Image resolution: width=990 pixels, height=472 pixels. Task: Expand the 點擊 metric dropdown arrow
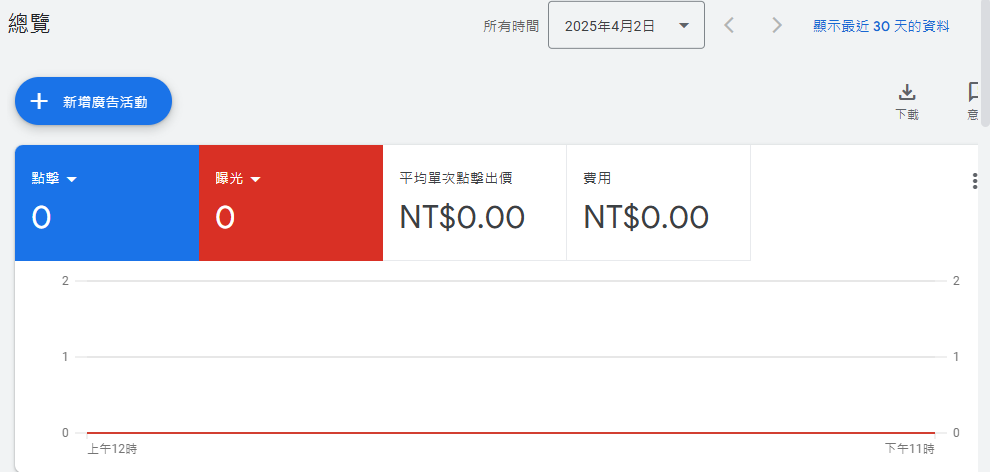71,179
